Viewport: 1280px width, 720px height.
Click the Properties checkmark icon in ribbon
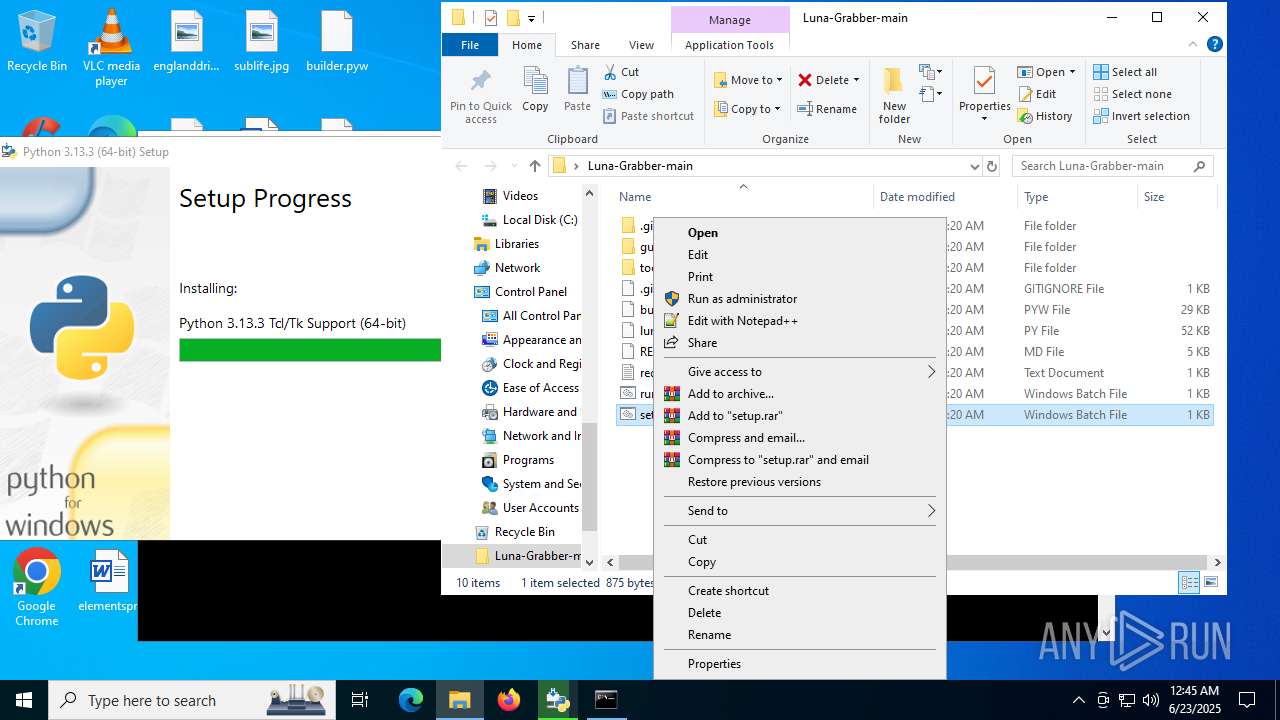(985, 82)
